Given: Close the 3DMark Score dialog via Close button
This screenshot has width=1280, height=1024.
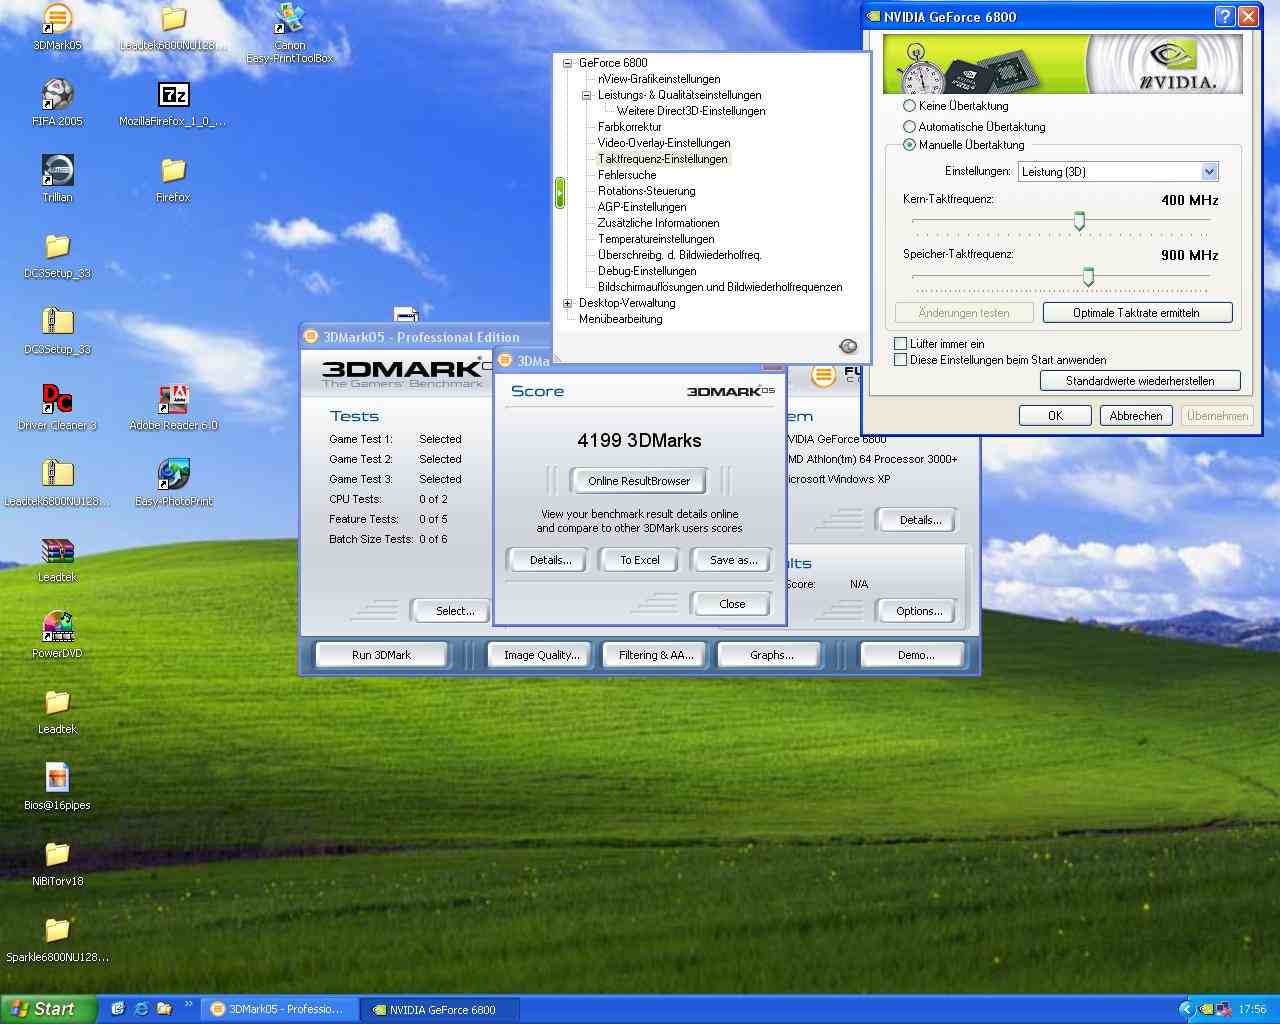Looking at the screenshot, I should [732, 604].
